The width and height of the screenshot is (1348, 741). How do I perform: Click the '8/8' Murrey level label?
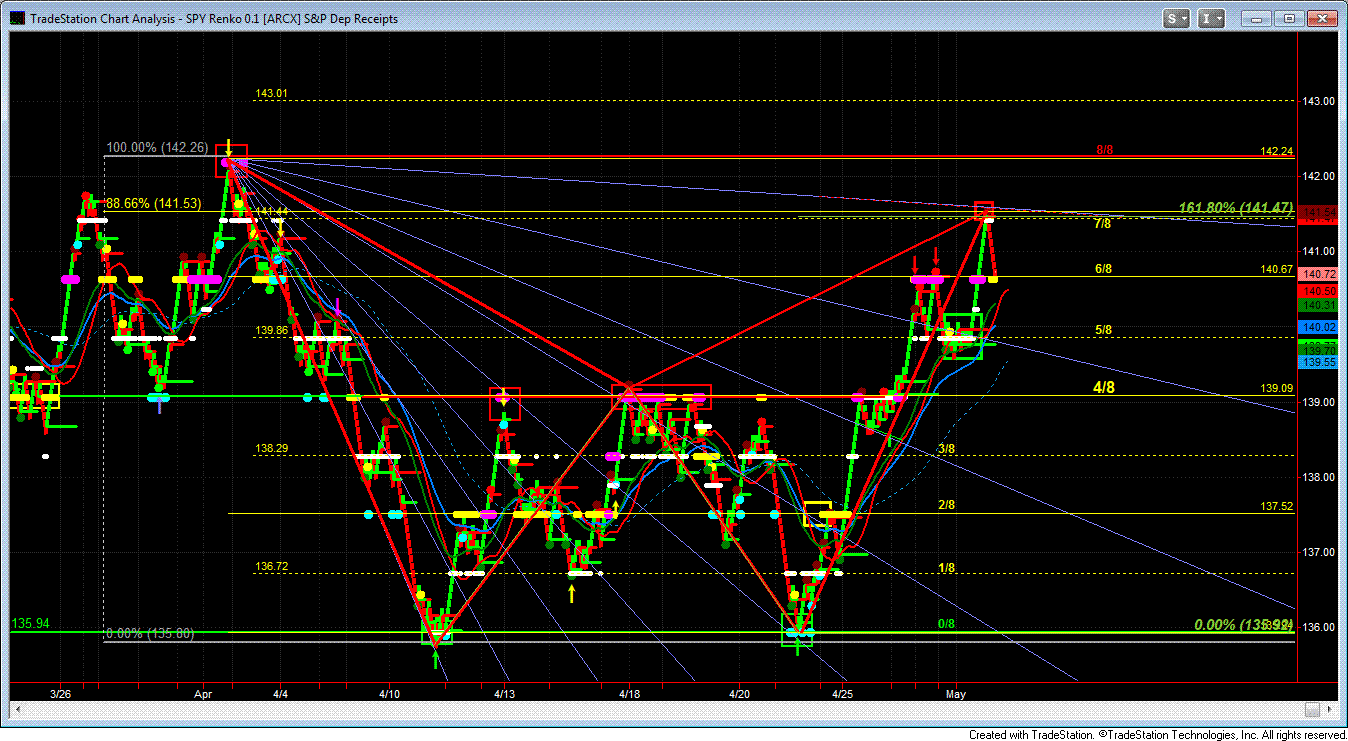click(x=1104, y=150)
